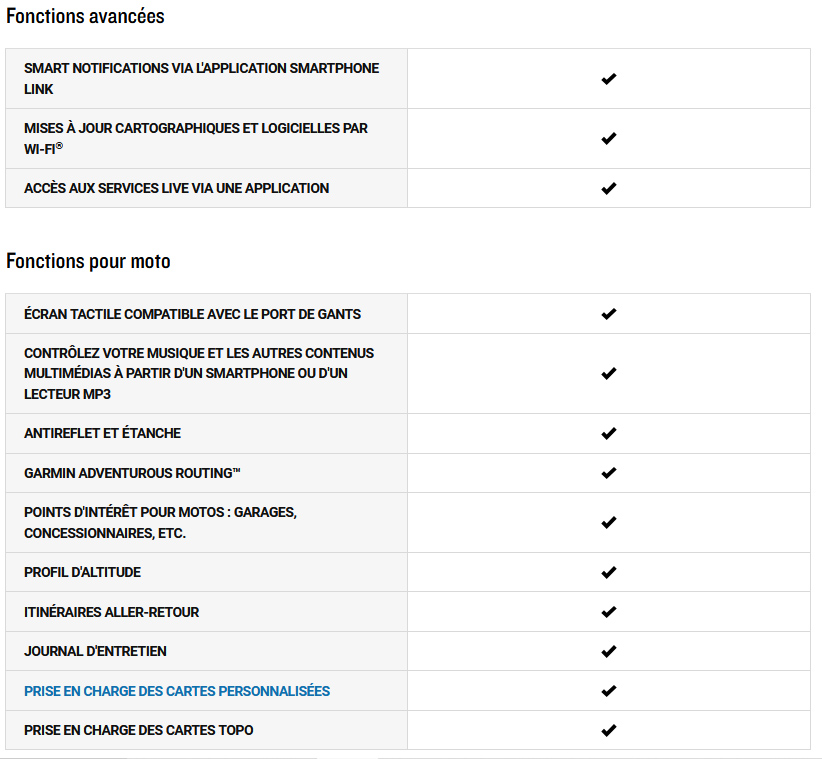The height and width of the screenshot is (759, 822).
Task: Select Garmin Adventurous Routing label text
Action: (x=132, y=473)
